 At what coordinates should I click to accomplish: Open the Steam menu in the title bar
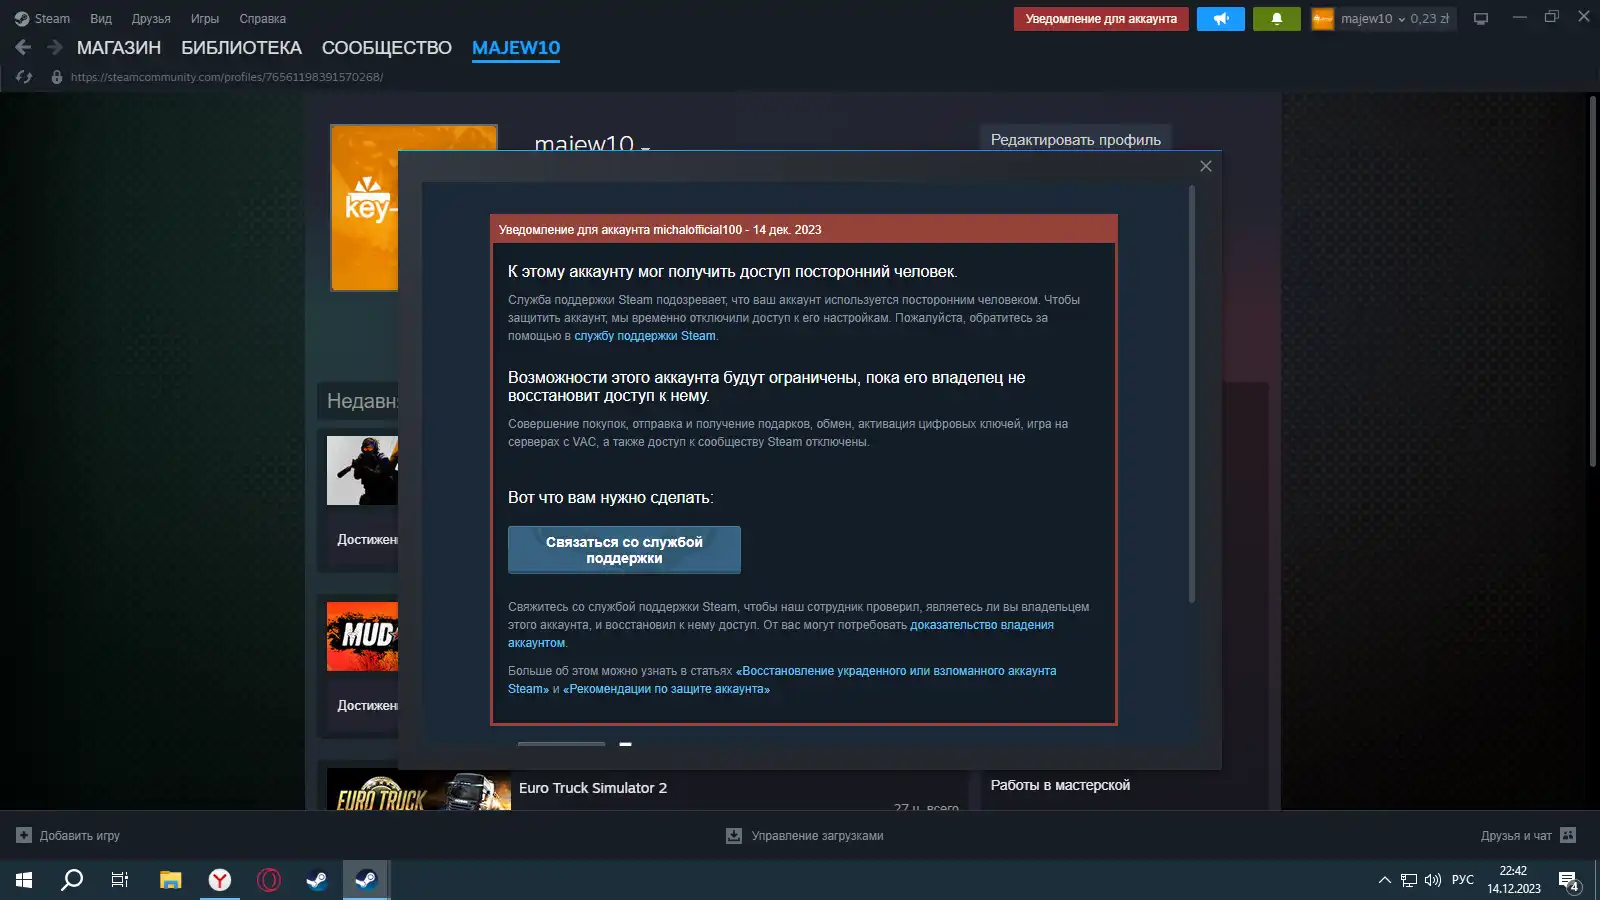(42, 19)
